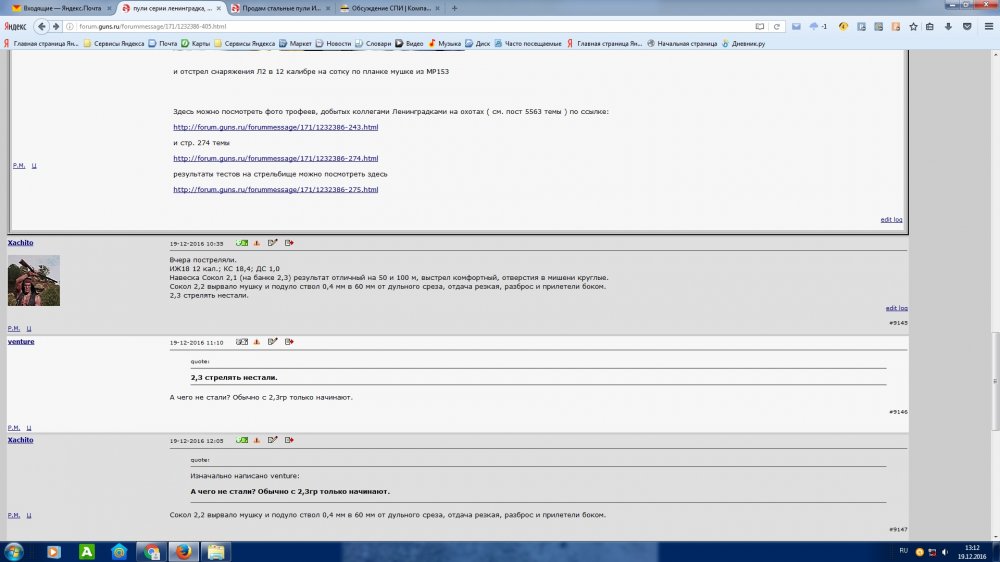Switch to the Обсуждение СПИ tab

[x=387, y=8]
